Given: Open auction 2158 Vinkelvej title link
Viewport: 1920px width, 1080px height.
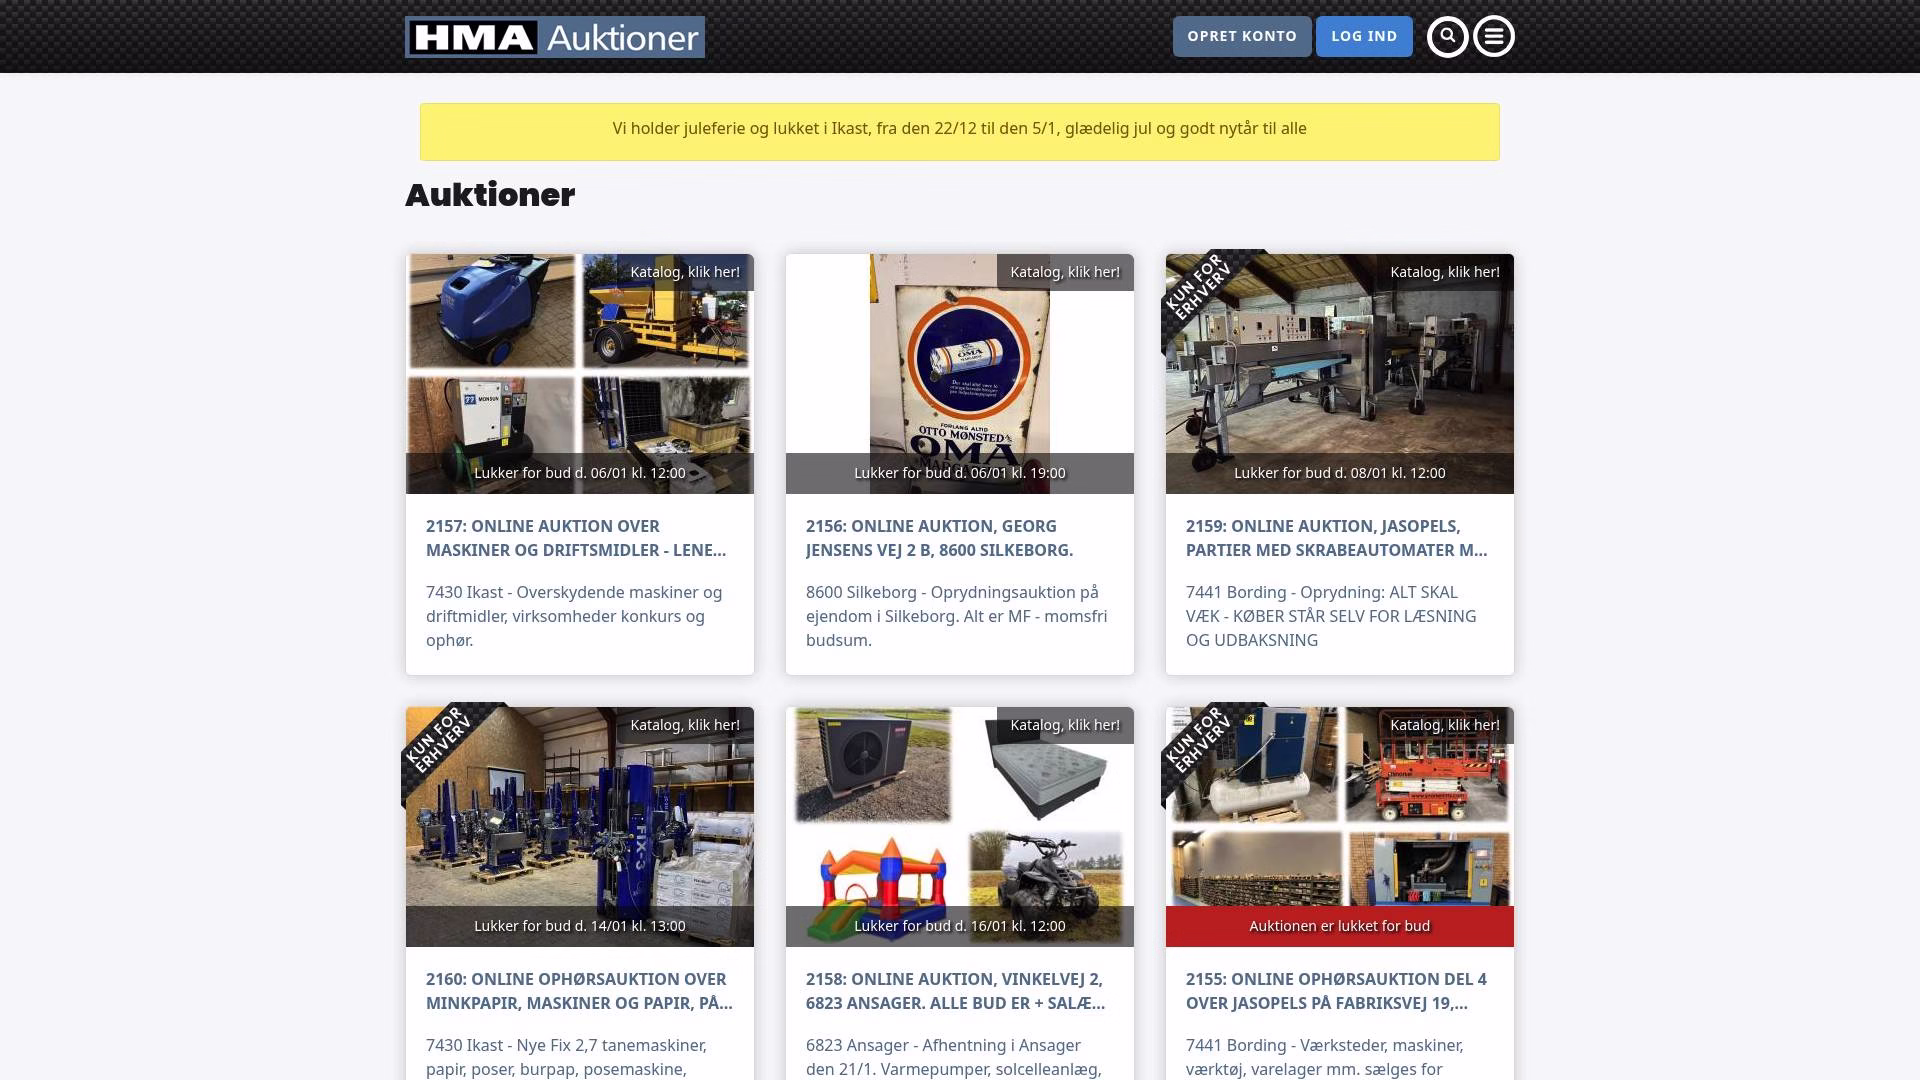Looking at the screenshot, I should pyautogui.click(x=955, y=991).
